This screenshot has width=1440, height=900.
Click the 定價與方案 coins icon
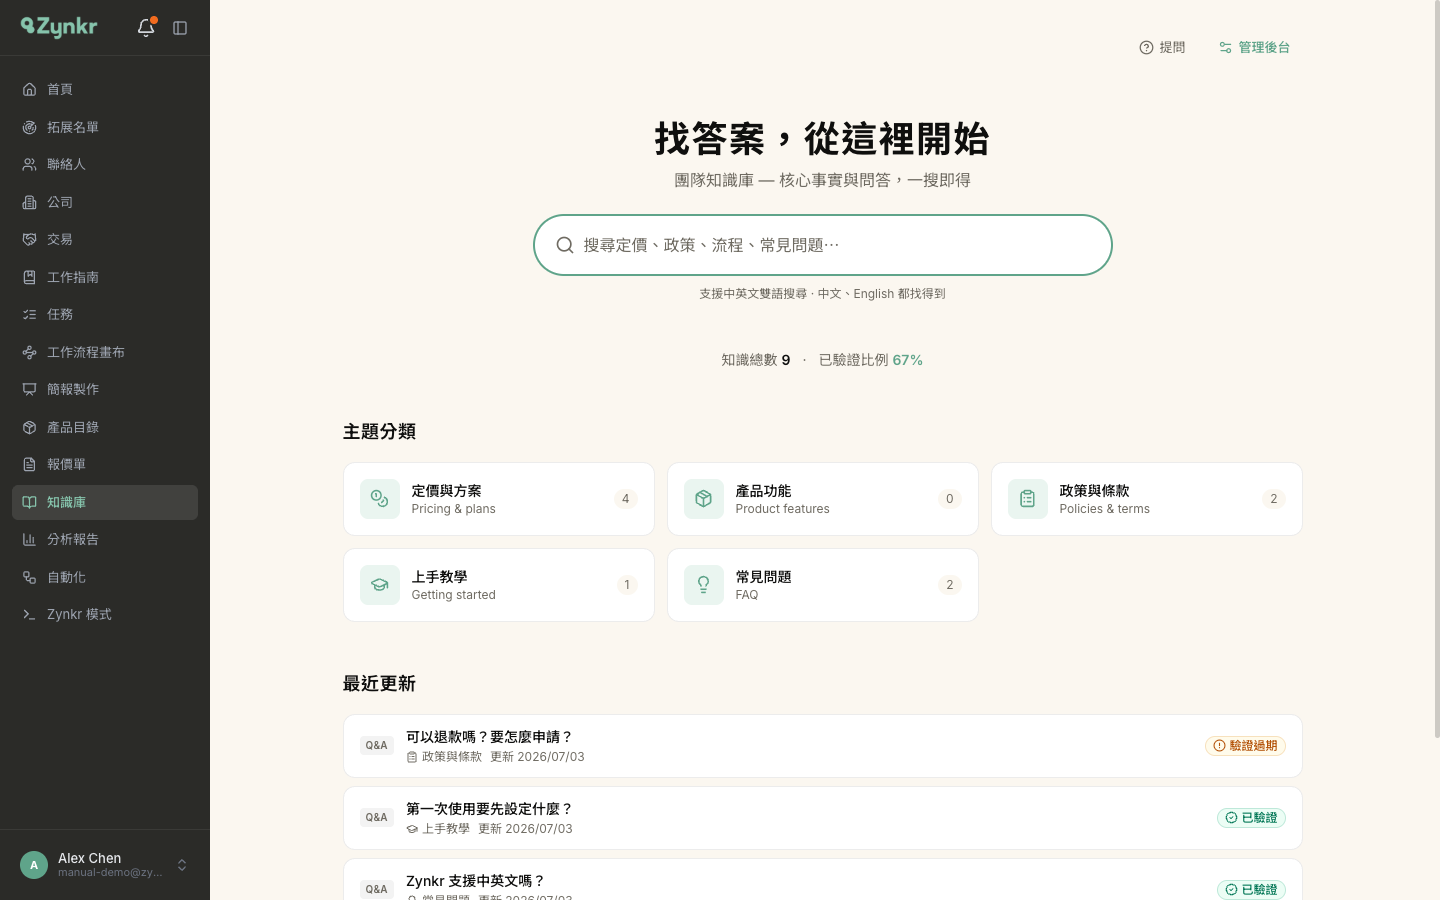click(x=380, y=499)
